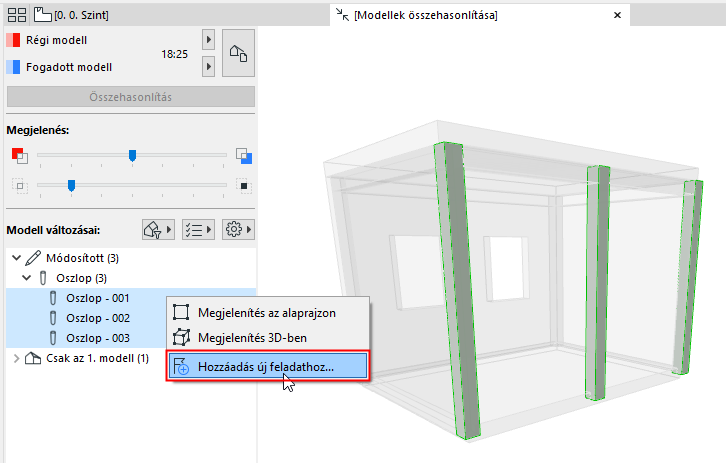Open the Fogadott modell selection arrow
The height and width of the screenshot is (463, 726).
pos(208,67)
